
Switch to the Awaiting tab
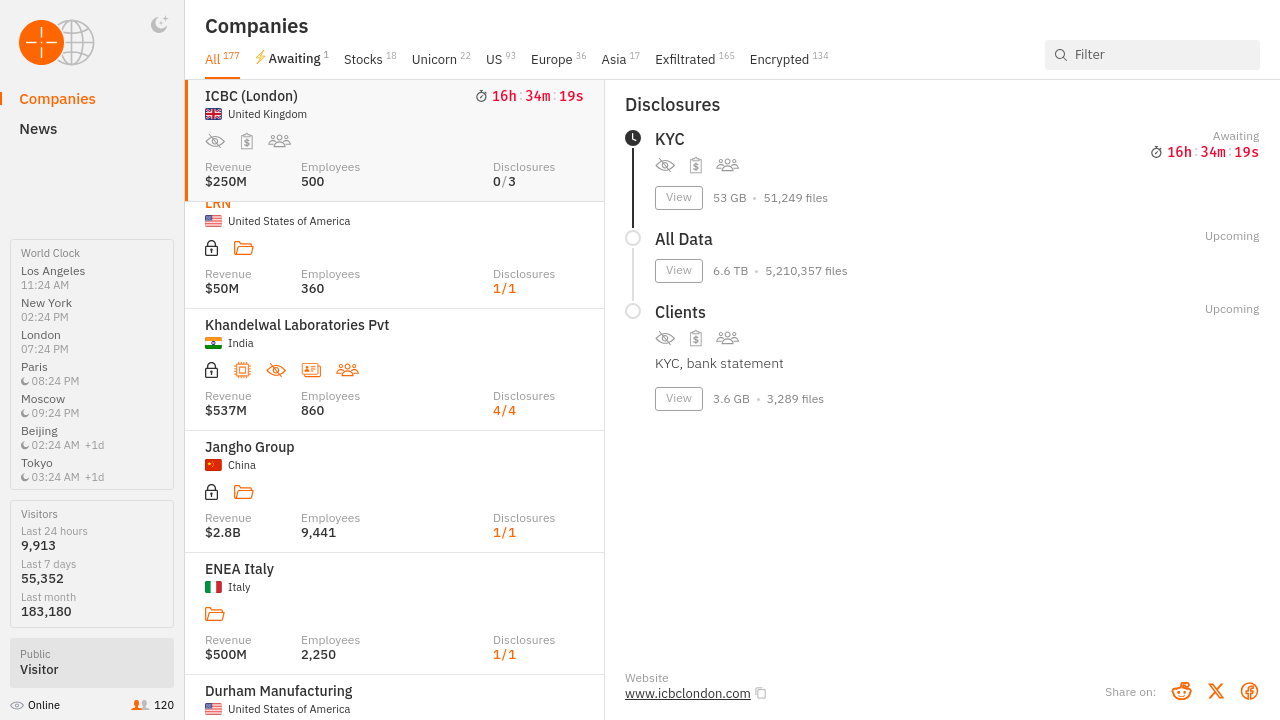[x=293, y=59]
